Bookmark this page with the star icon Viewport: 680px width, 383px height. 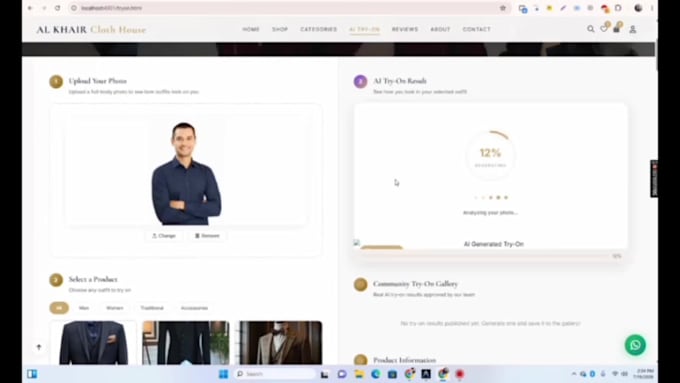(503, 8)
